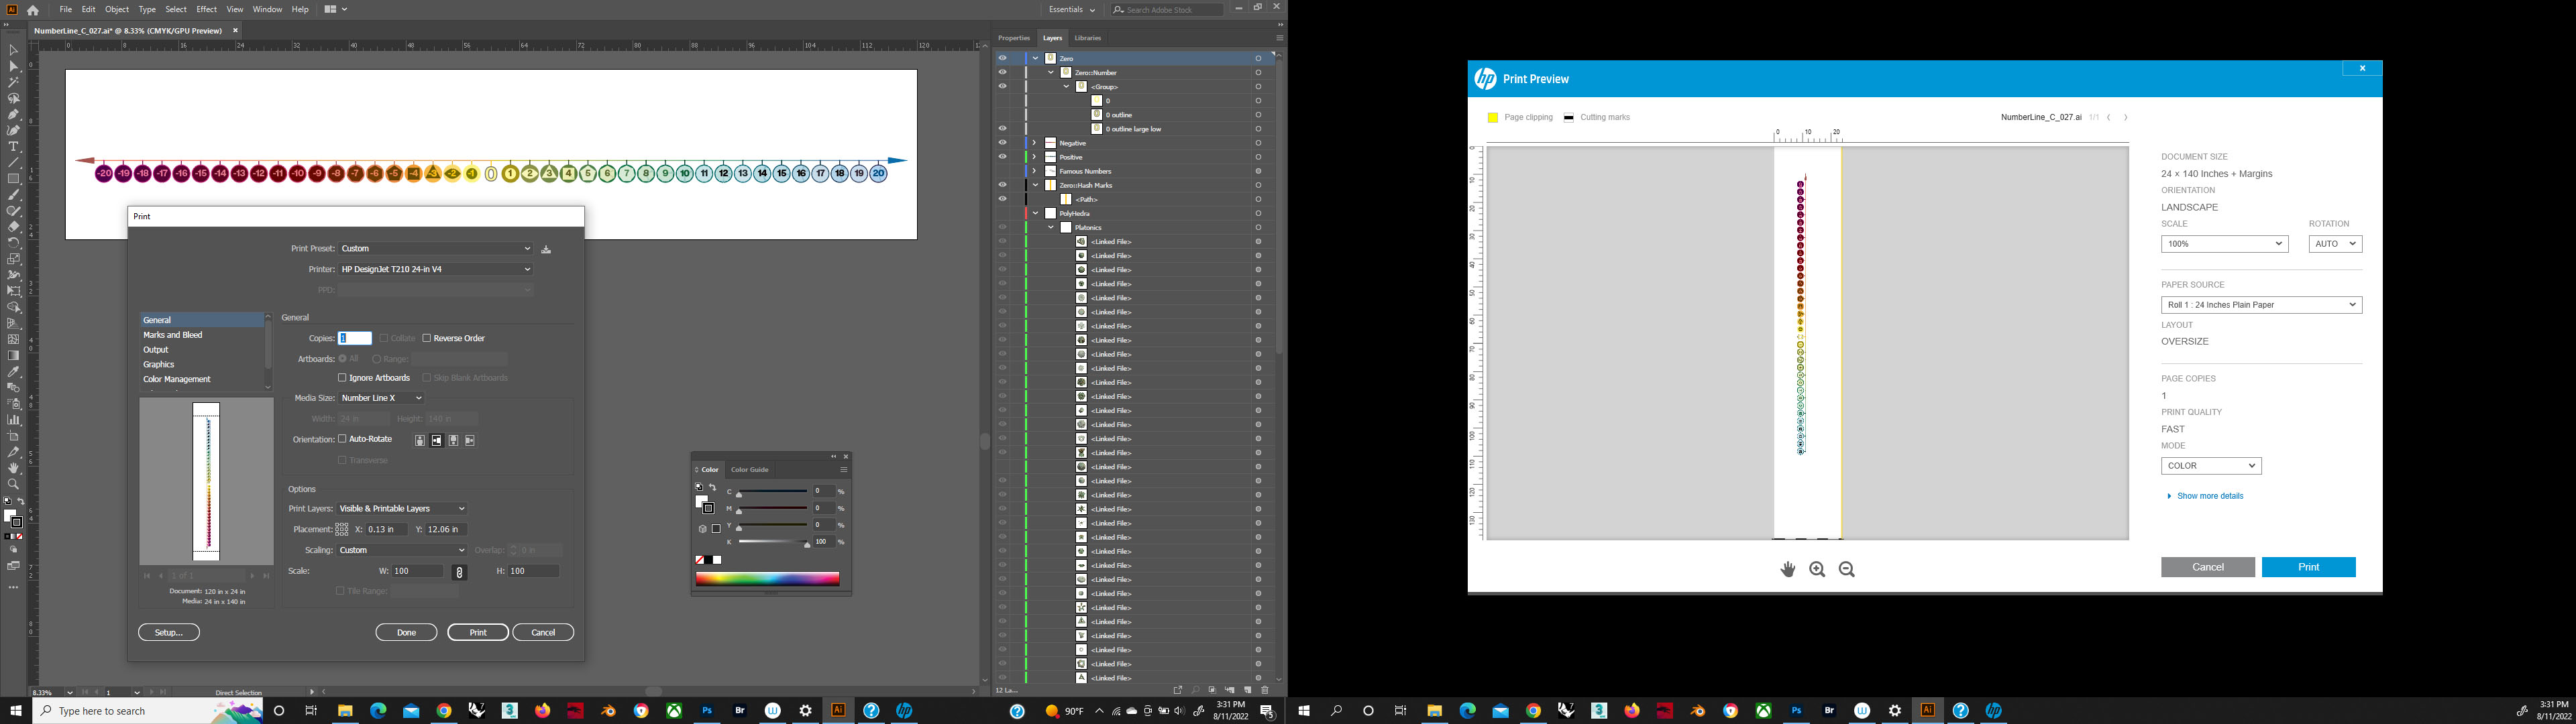Enable Auto-Rotate orientation checkbox
The height and width of the screenshot is (724, 2576).
pyautogui.click(x=343, y=439)
